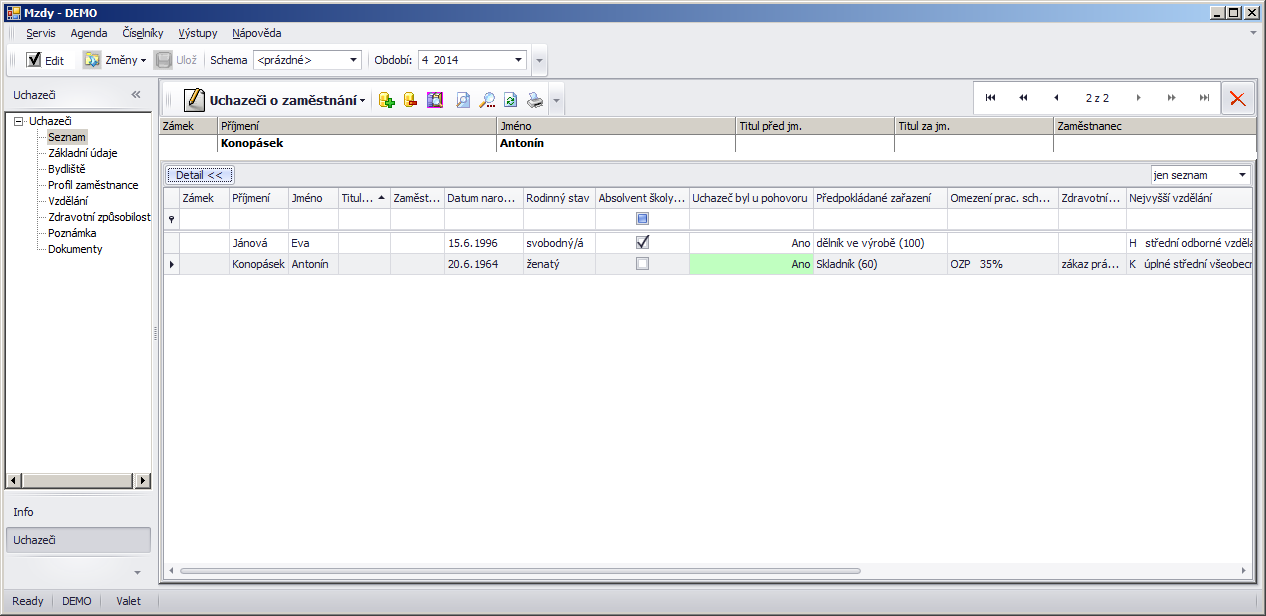This screenshot has width=1266, height=616.
Task: Click the Detail << button
Action: tap(199, 175)
